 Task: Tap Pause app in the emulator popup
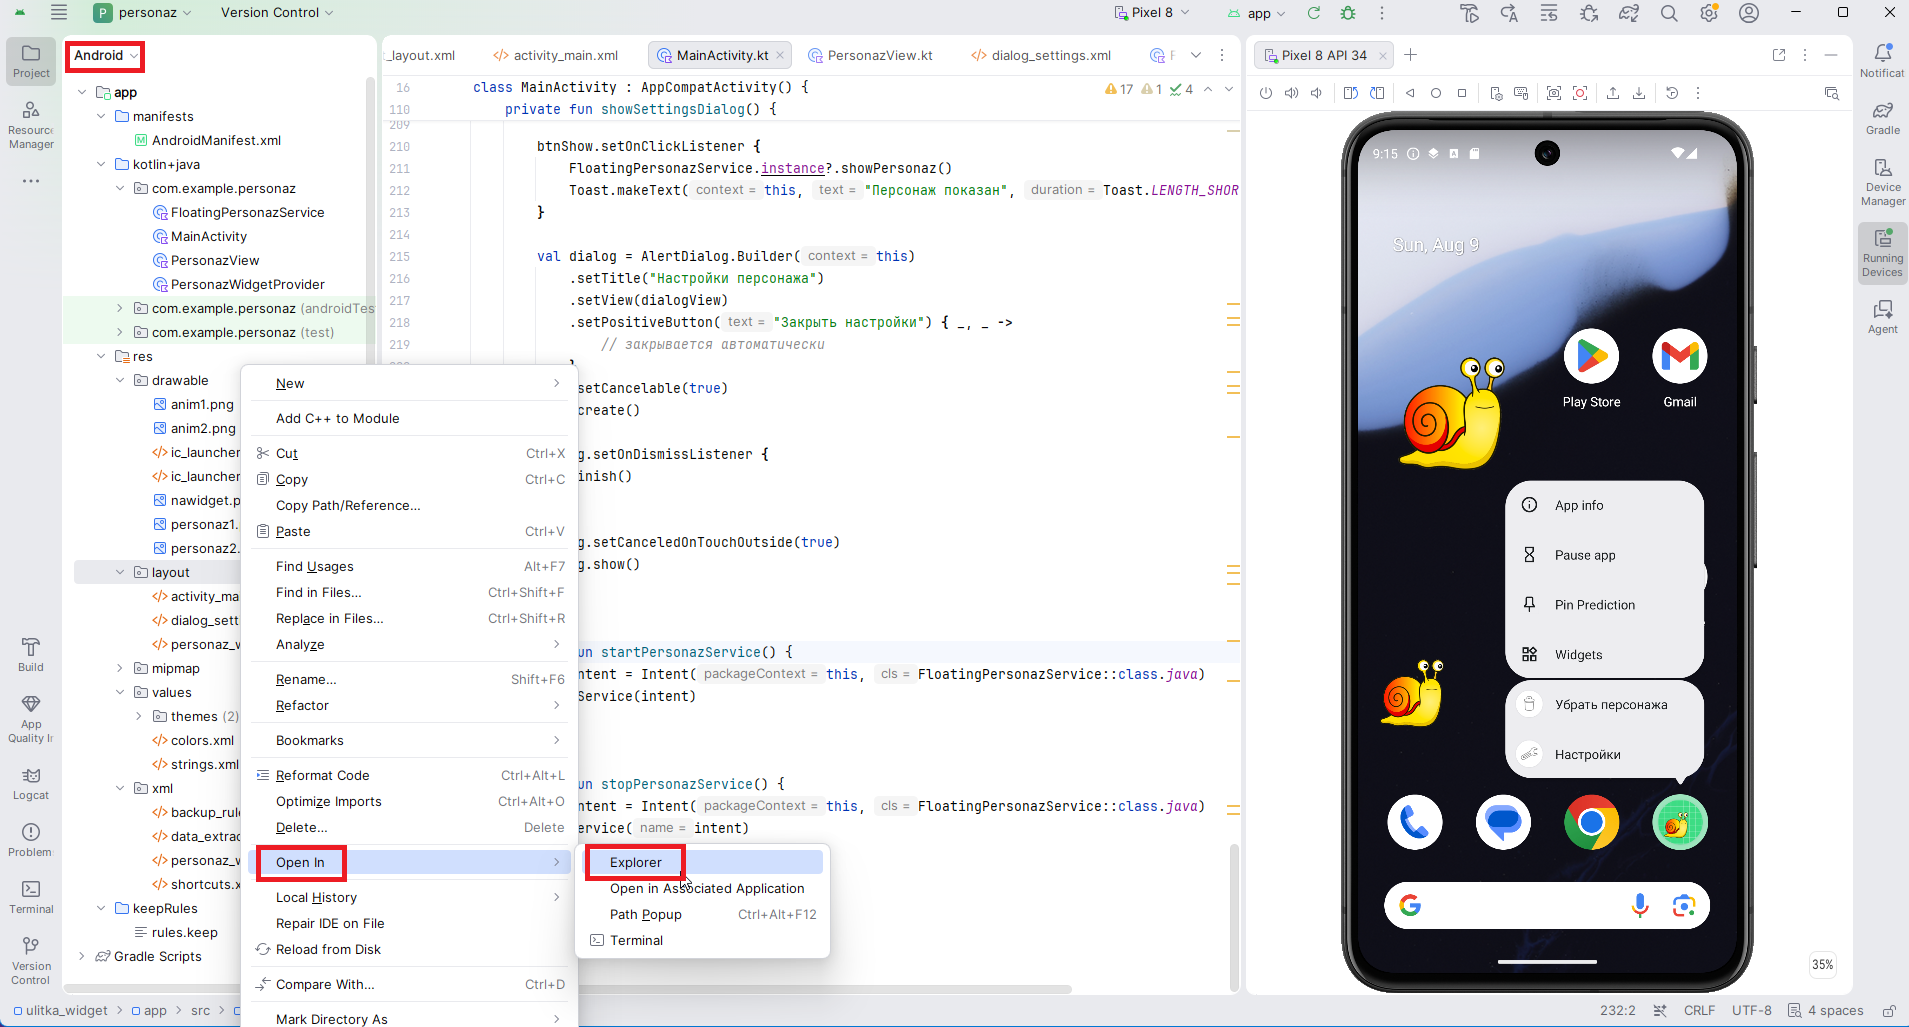click(1604, 556)
